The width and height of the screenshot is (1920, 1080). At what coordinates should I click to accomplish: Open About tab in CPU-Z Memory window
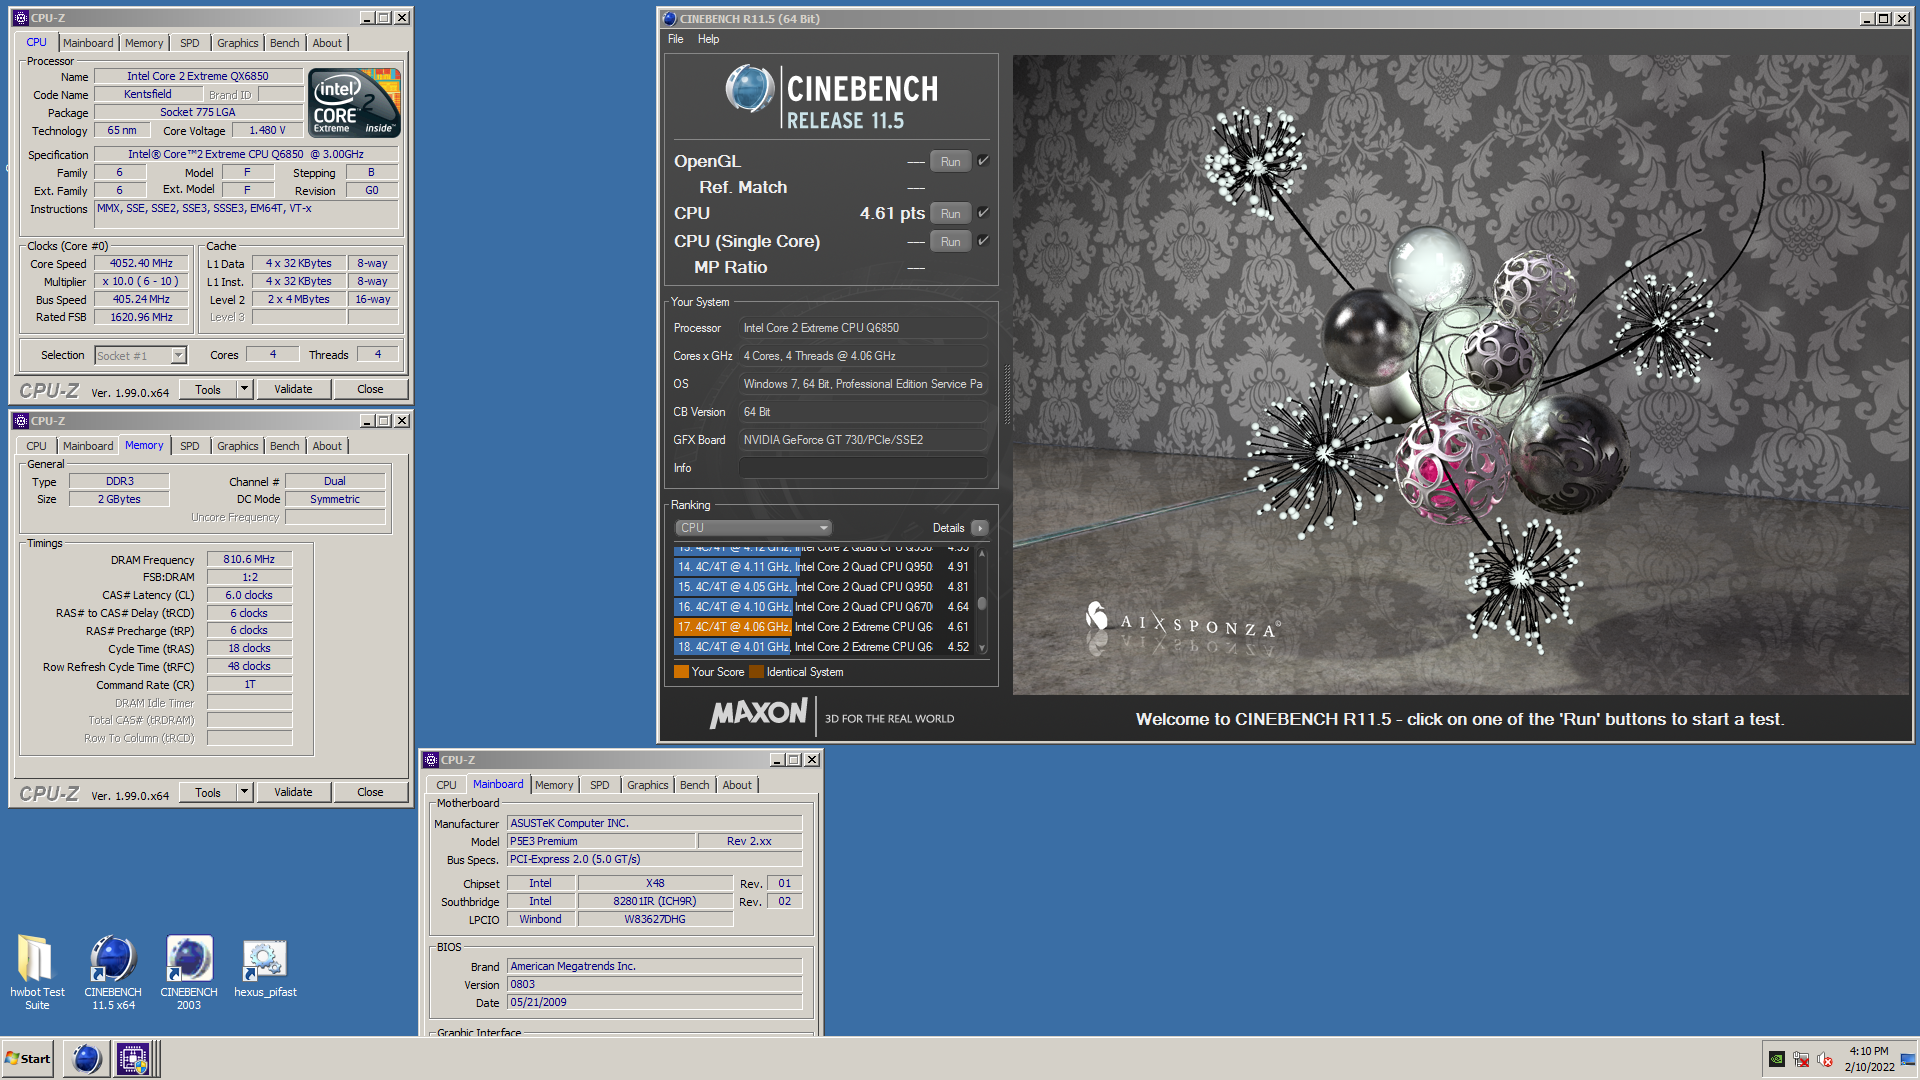point(327,446)
